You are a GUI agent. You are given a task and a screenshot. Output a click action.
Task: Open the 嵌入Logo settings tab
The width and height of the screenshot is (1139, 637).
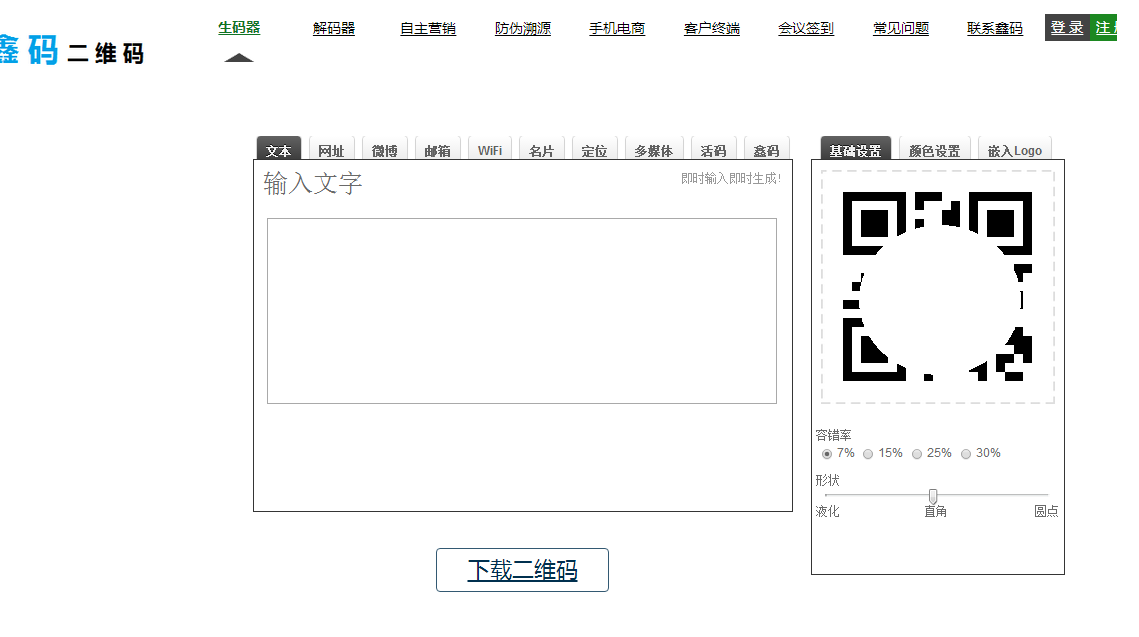click(x=1015, y=149)
